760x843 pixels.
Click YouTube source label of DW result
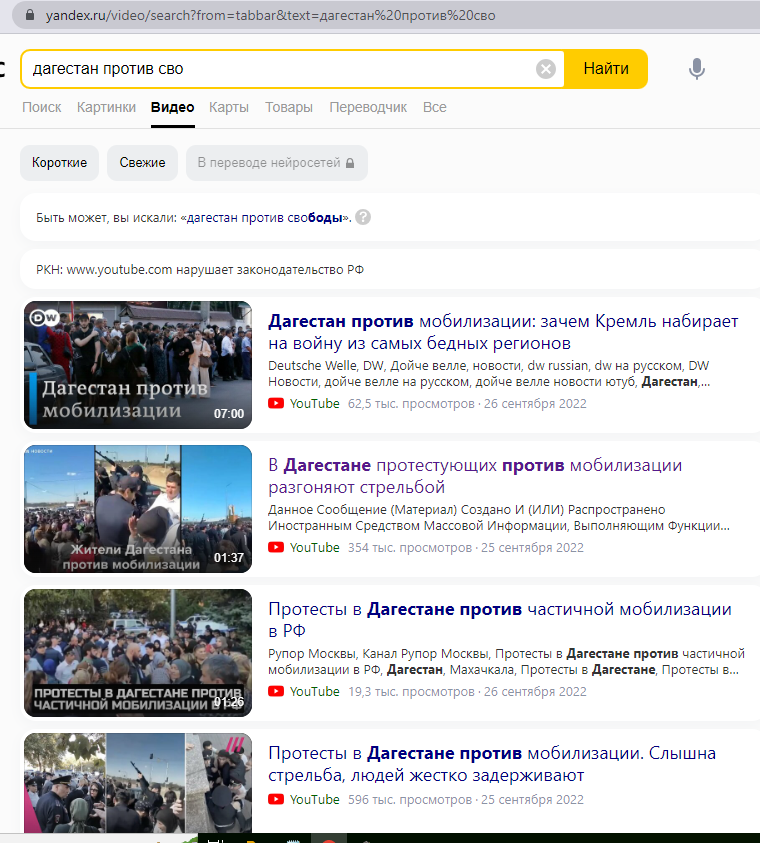pos(315,404)
